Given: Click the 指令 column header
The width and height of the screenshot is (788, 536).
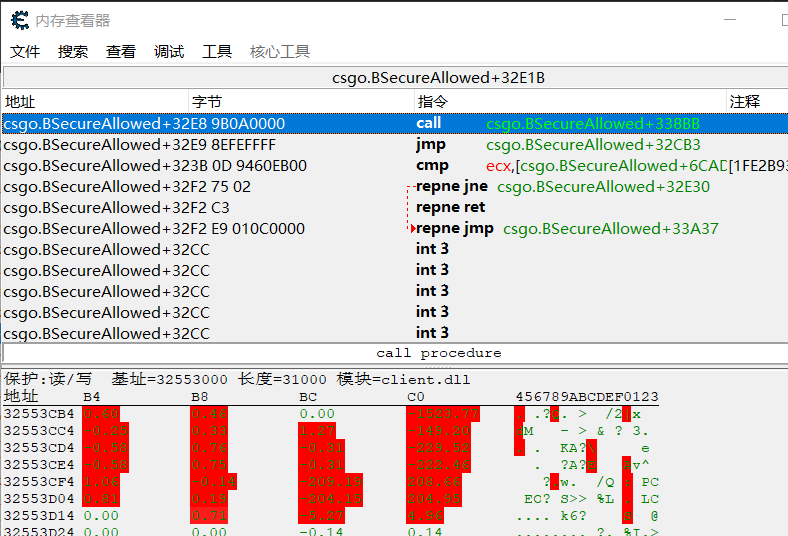Looking at the screenshot, I should (x=571, y=101).
